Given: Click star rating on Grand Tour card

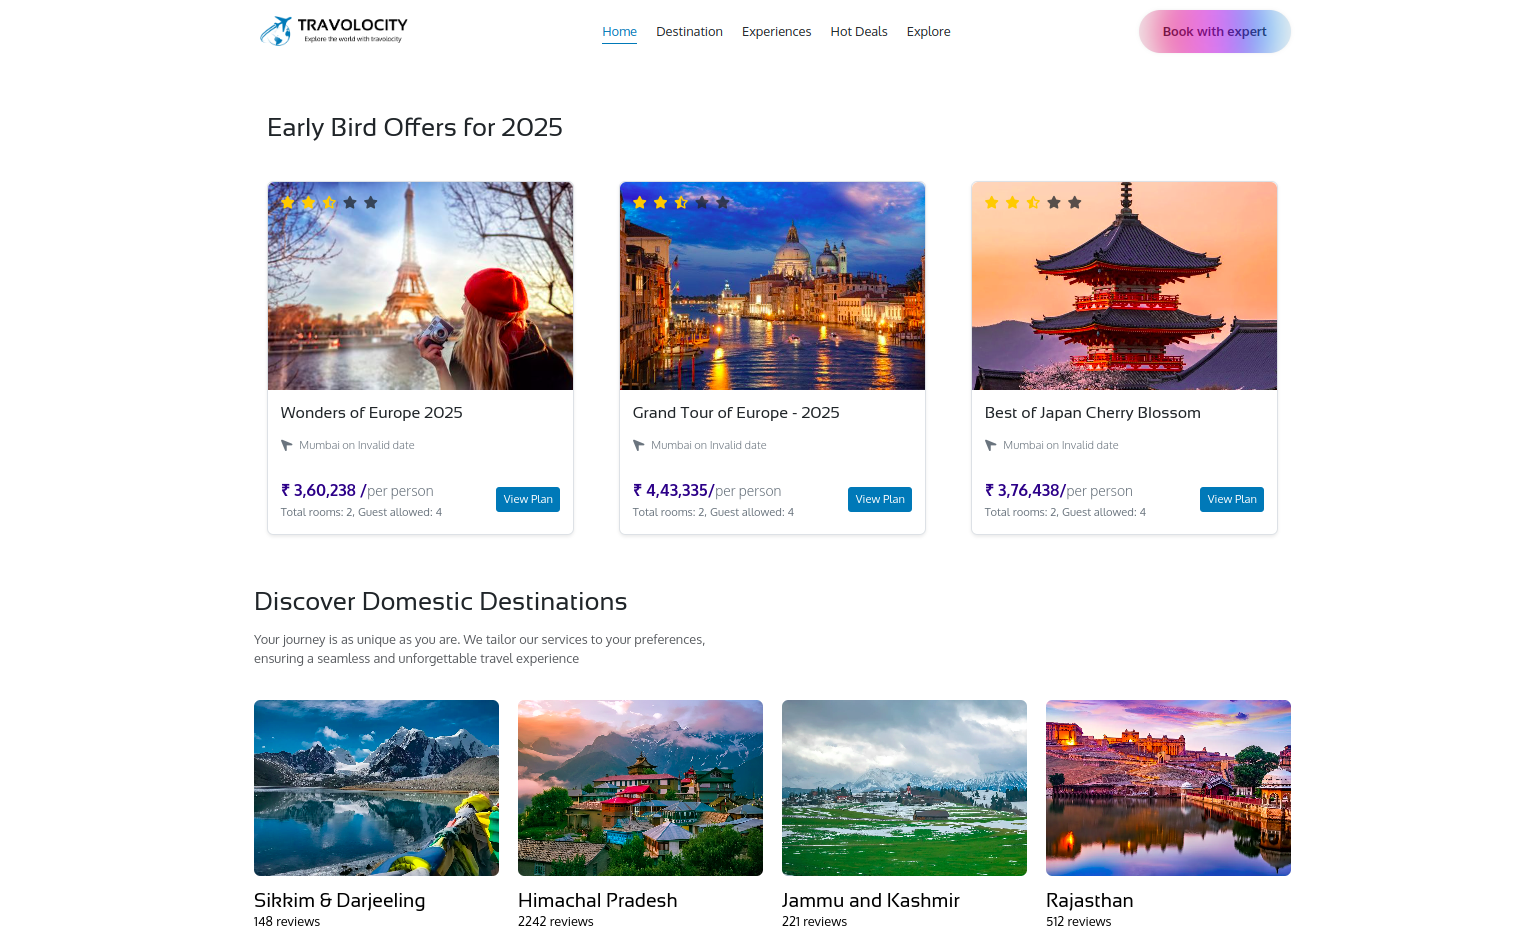Looking at the screenshot, I should [681, 203].
